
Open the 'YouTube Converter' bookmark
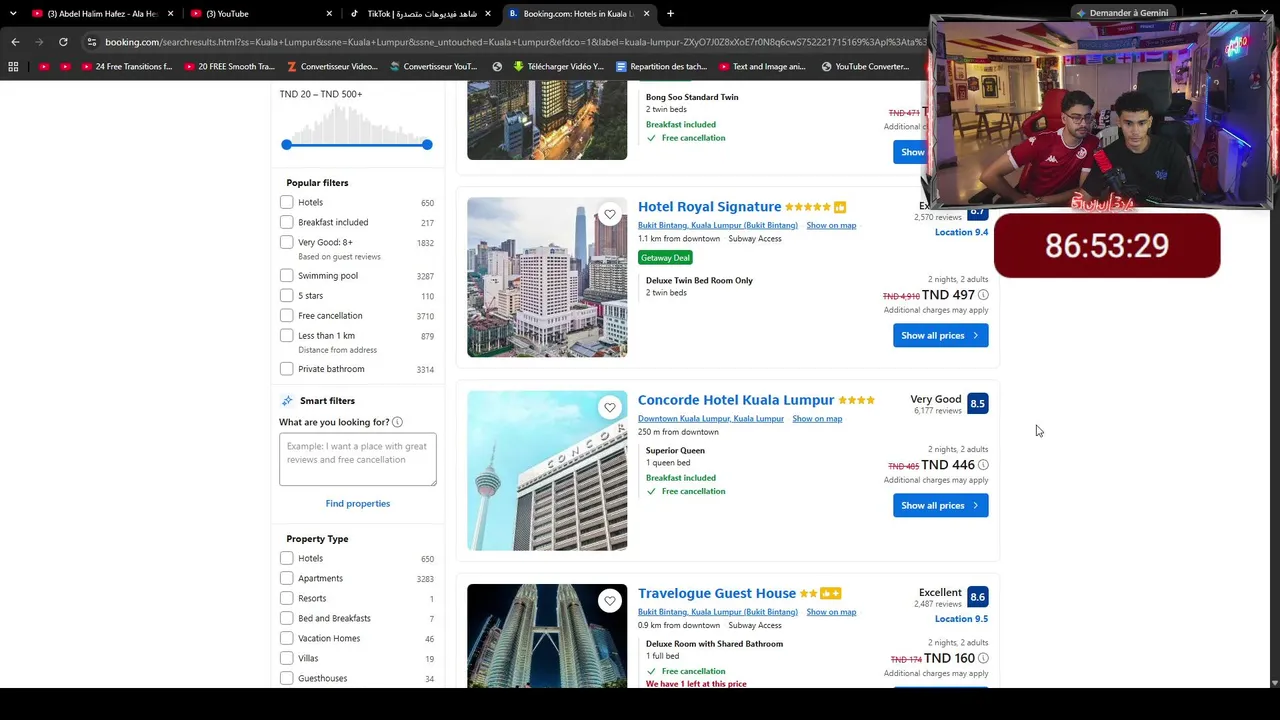tap(865, 67)
